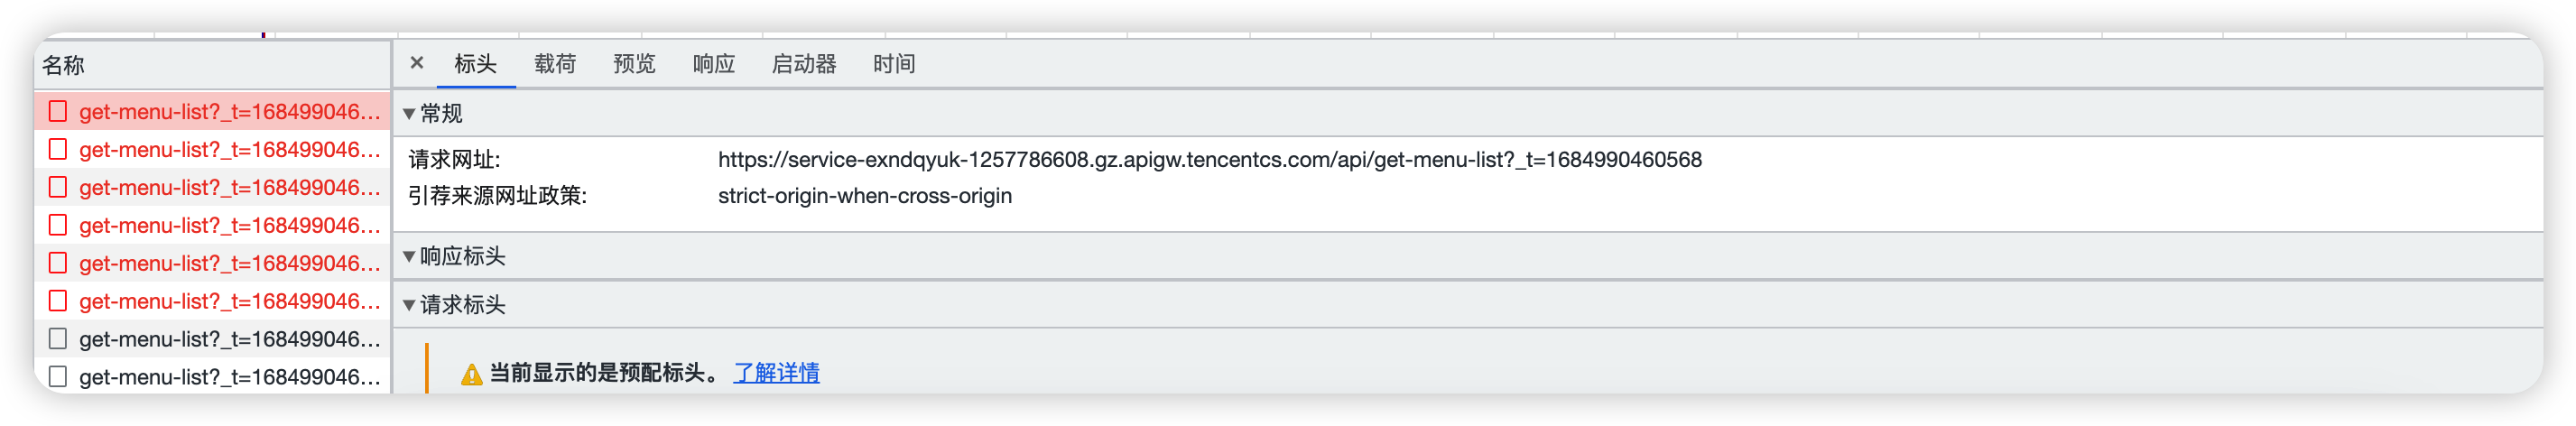Viewport: 2576px width, 426px height.
Task: Click file icon of first red get-menu-list request
Action: (58, 111)
